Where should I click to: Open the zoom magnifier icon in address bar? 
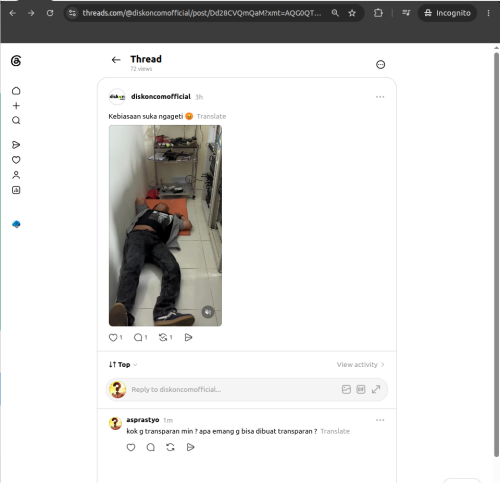(x=335, y=13)
